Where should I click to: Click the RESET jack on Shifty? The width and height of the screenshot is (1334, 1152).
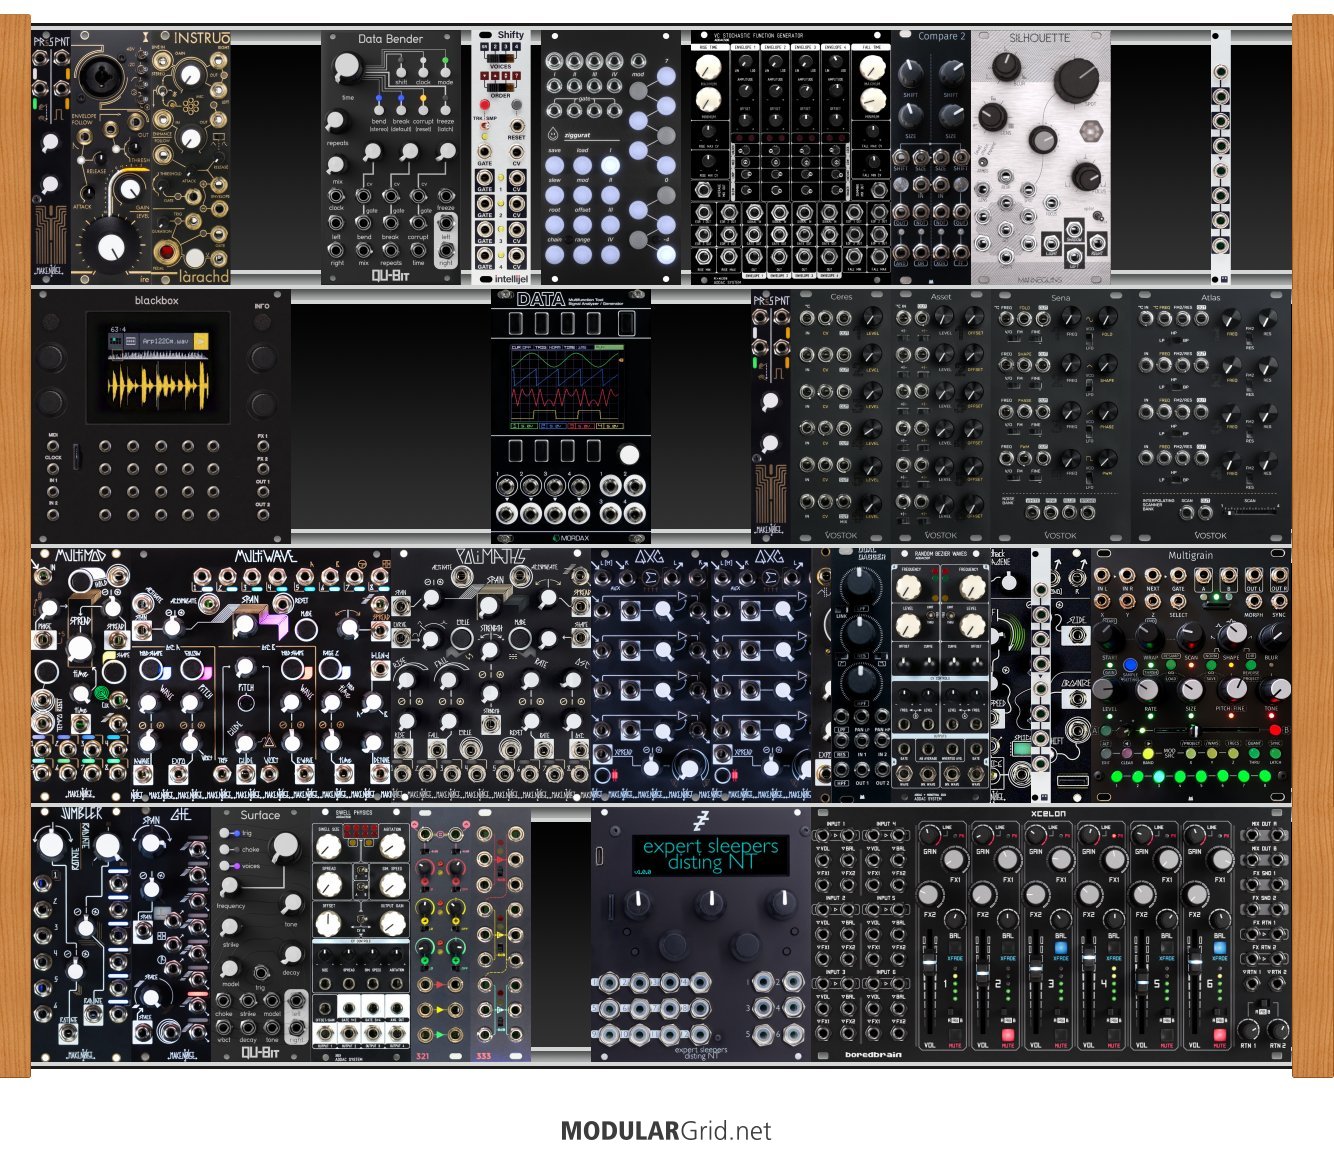[x=516, y=124]
